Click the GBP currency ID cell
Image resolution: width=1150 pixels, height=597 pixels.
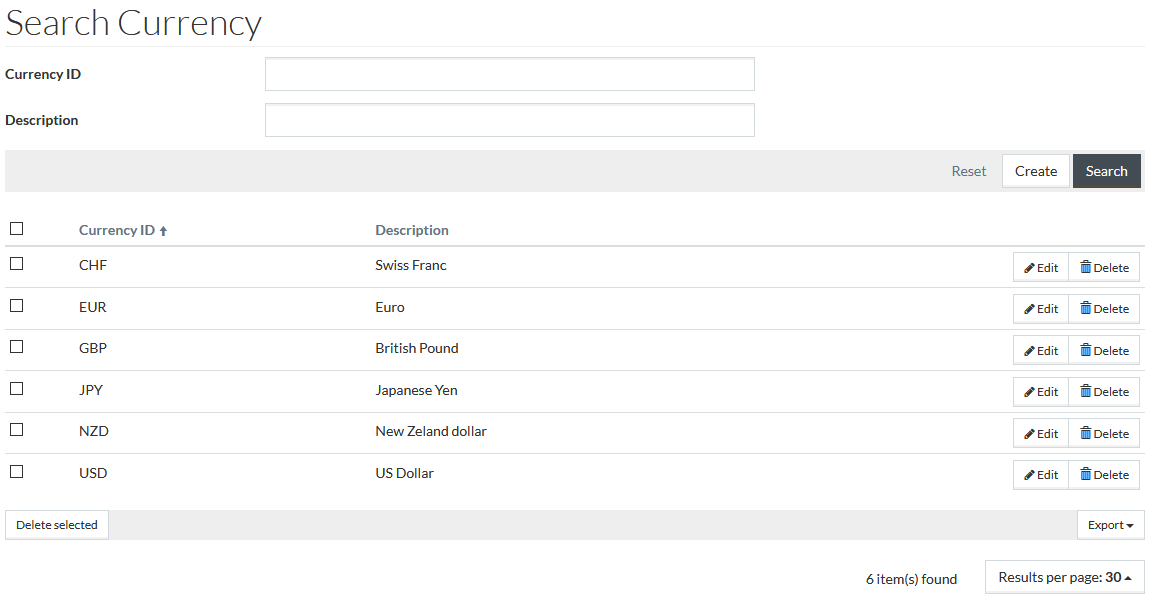tap(92, 348)
